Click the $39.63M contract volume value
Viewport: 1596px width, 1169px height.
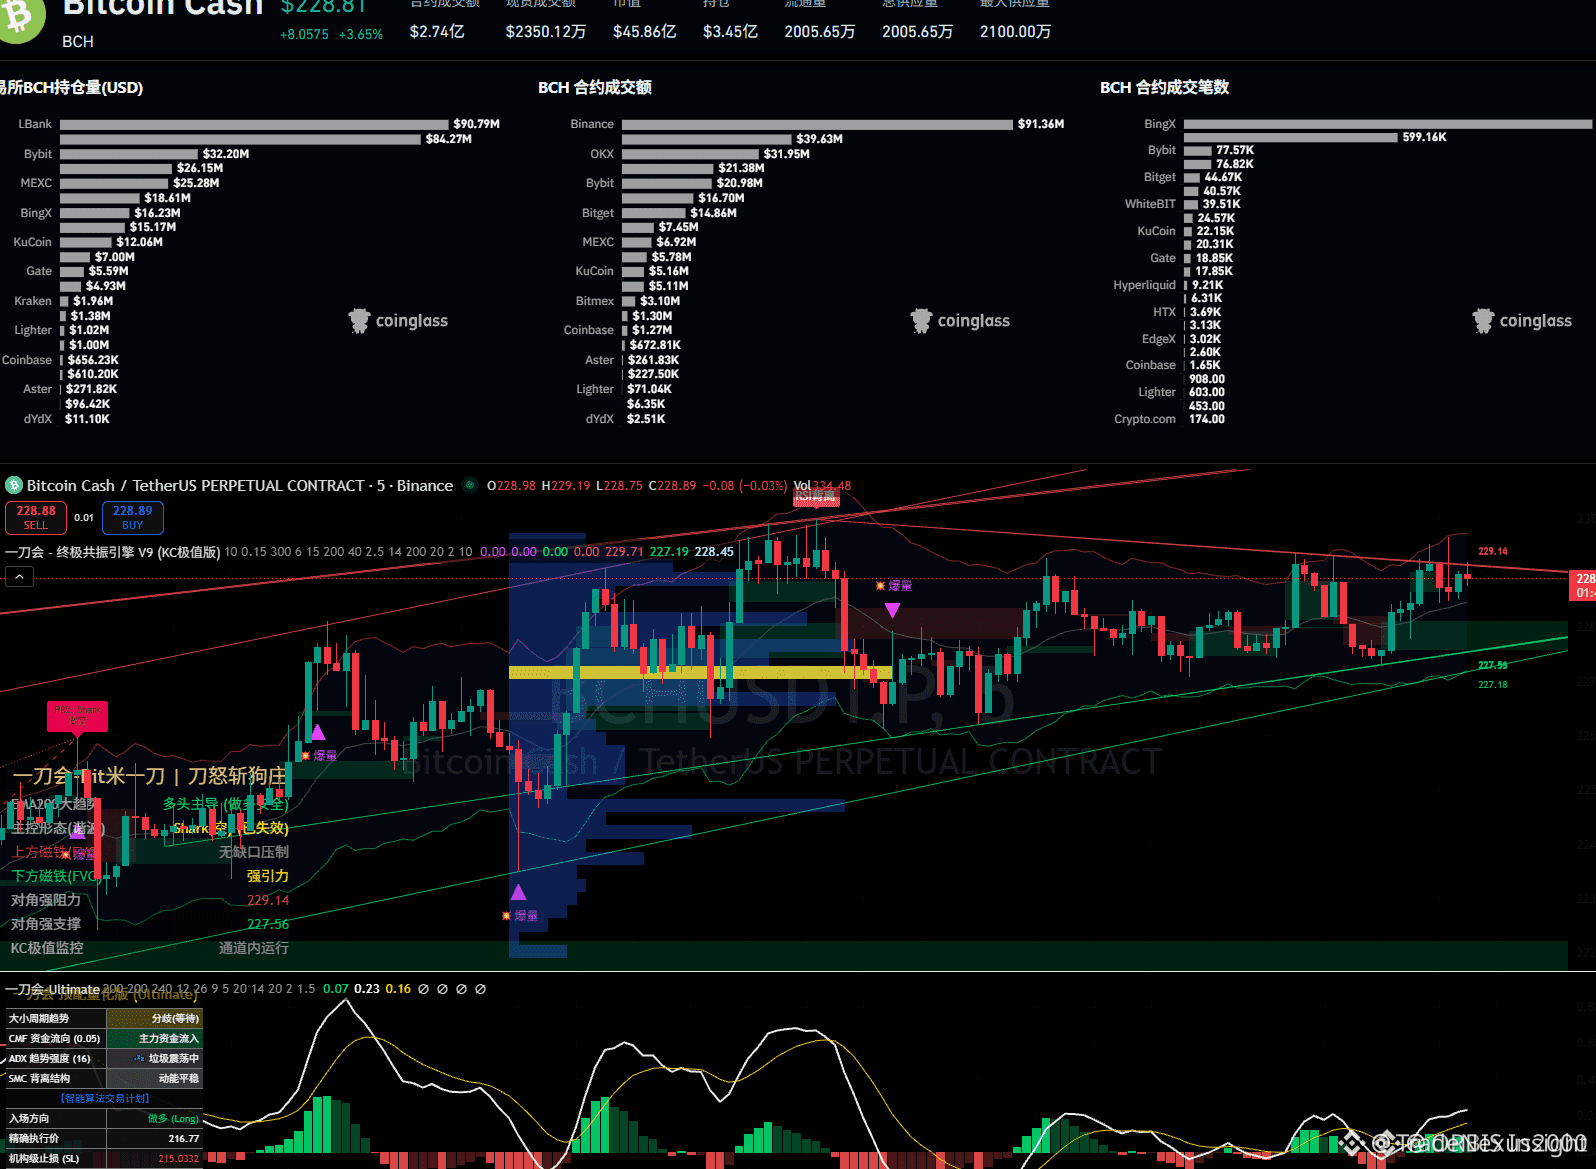click(x=820, y=139)
